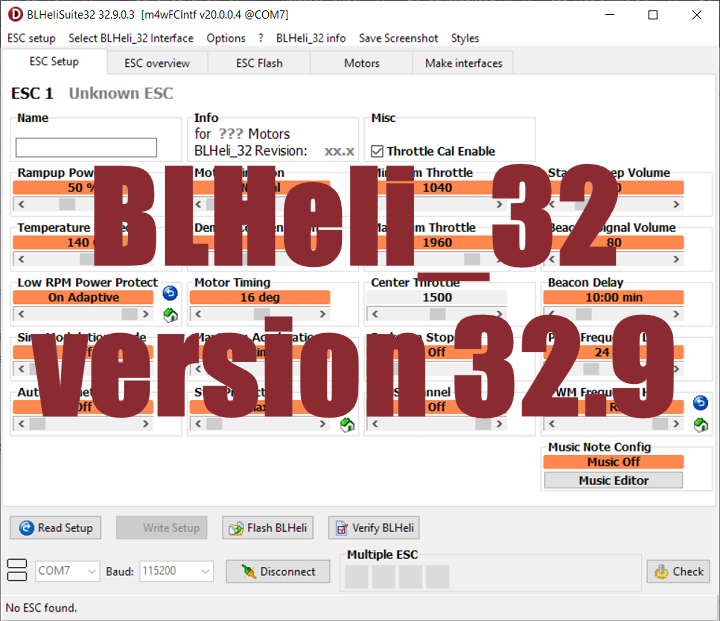
Task: Click left arrow of Motor Timing slider
Action: point(198,314)
